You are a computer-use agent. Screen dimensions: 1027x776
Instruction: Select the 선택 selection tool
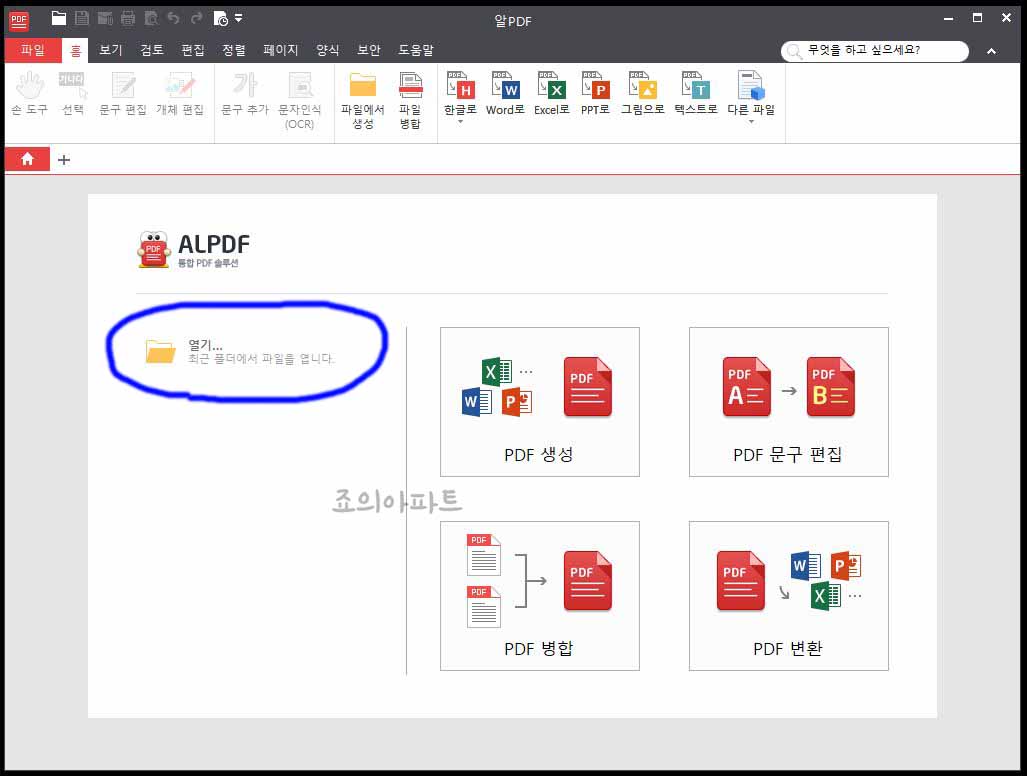[x=73, y=94]
